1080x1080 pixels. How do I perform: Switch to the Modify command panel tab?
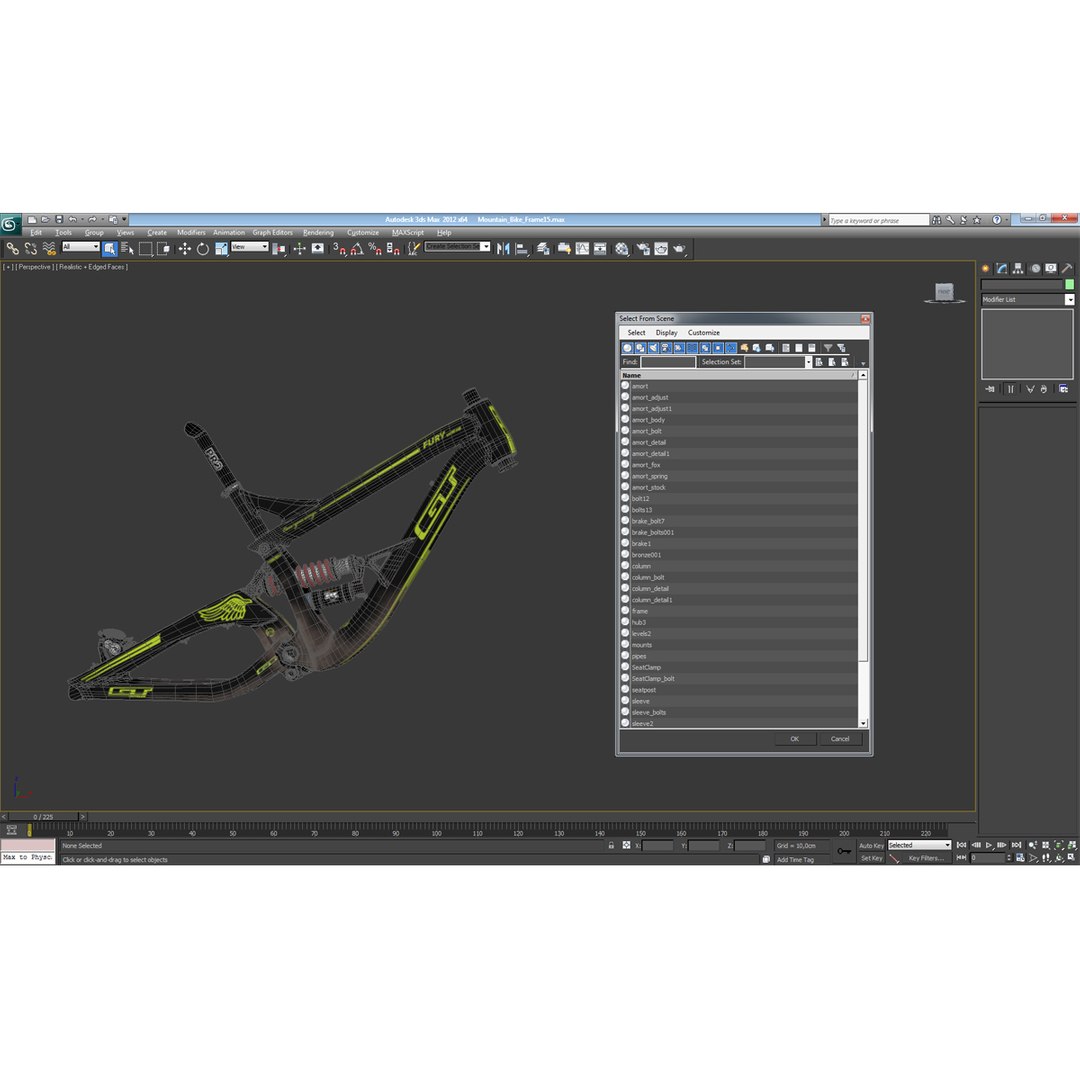pos(1001,269)
